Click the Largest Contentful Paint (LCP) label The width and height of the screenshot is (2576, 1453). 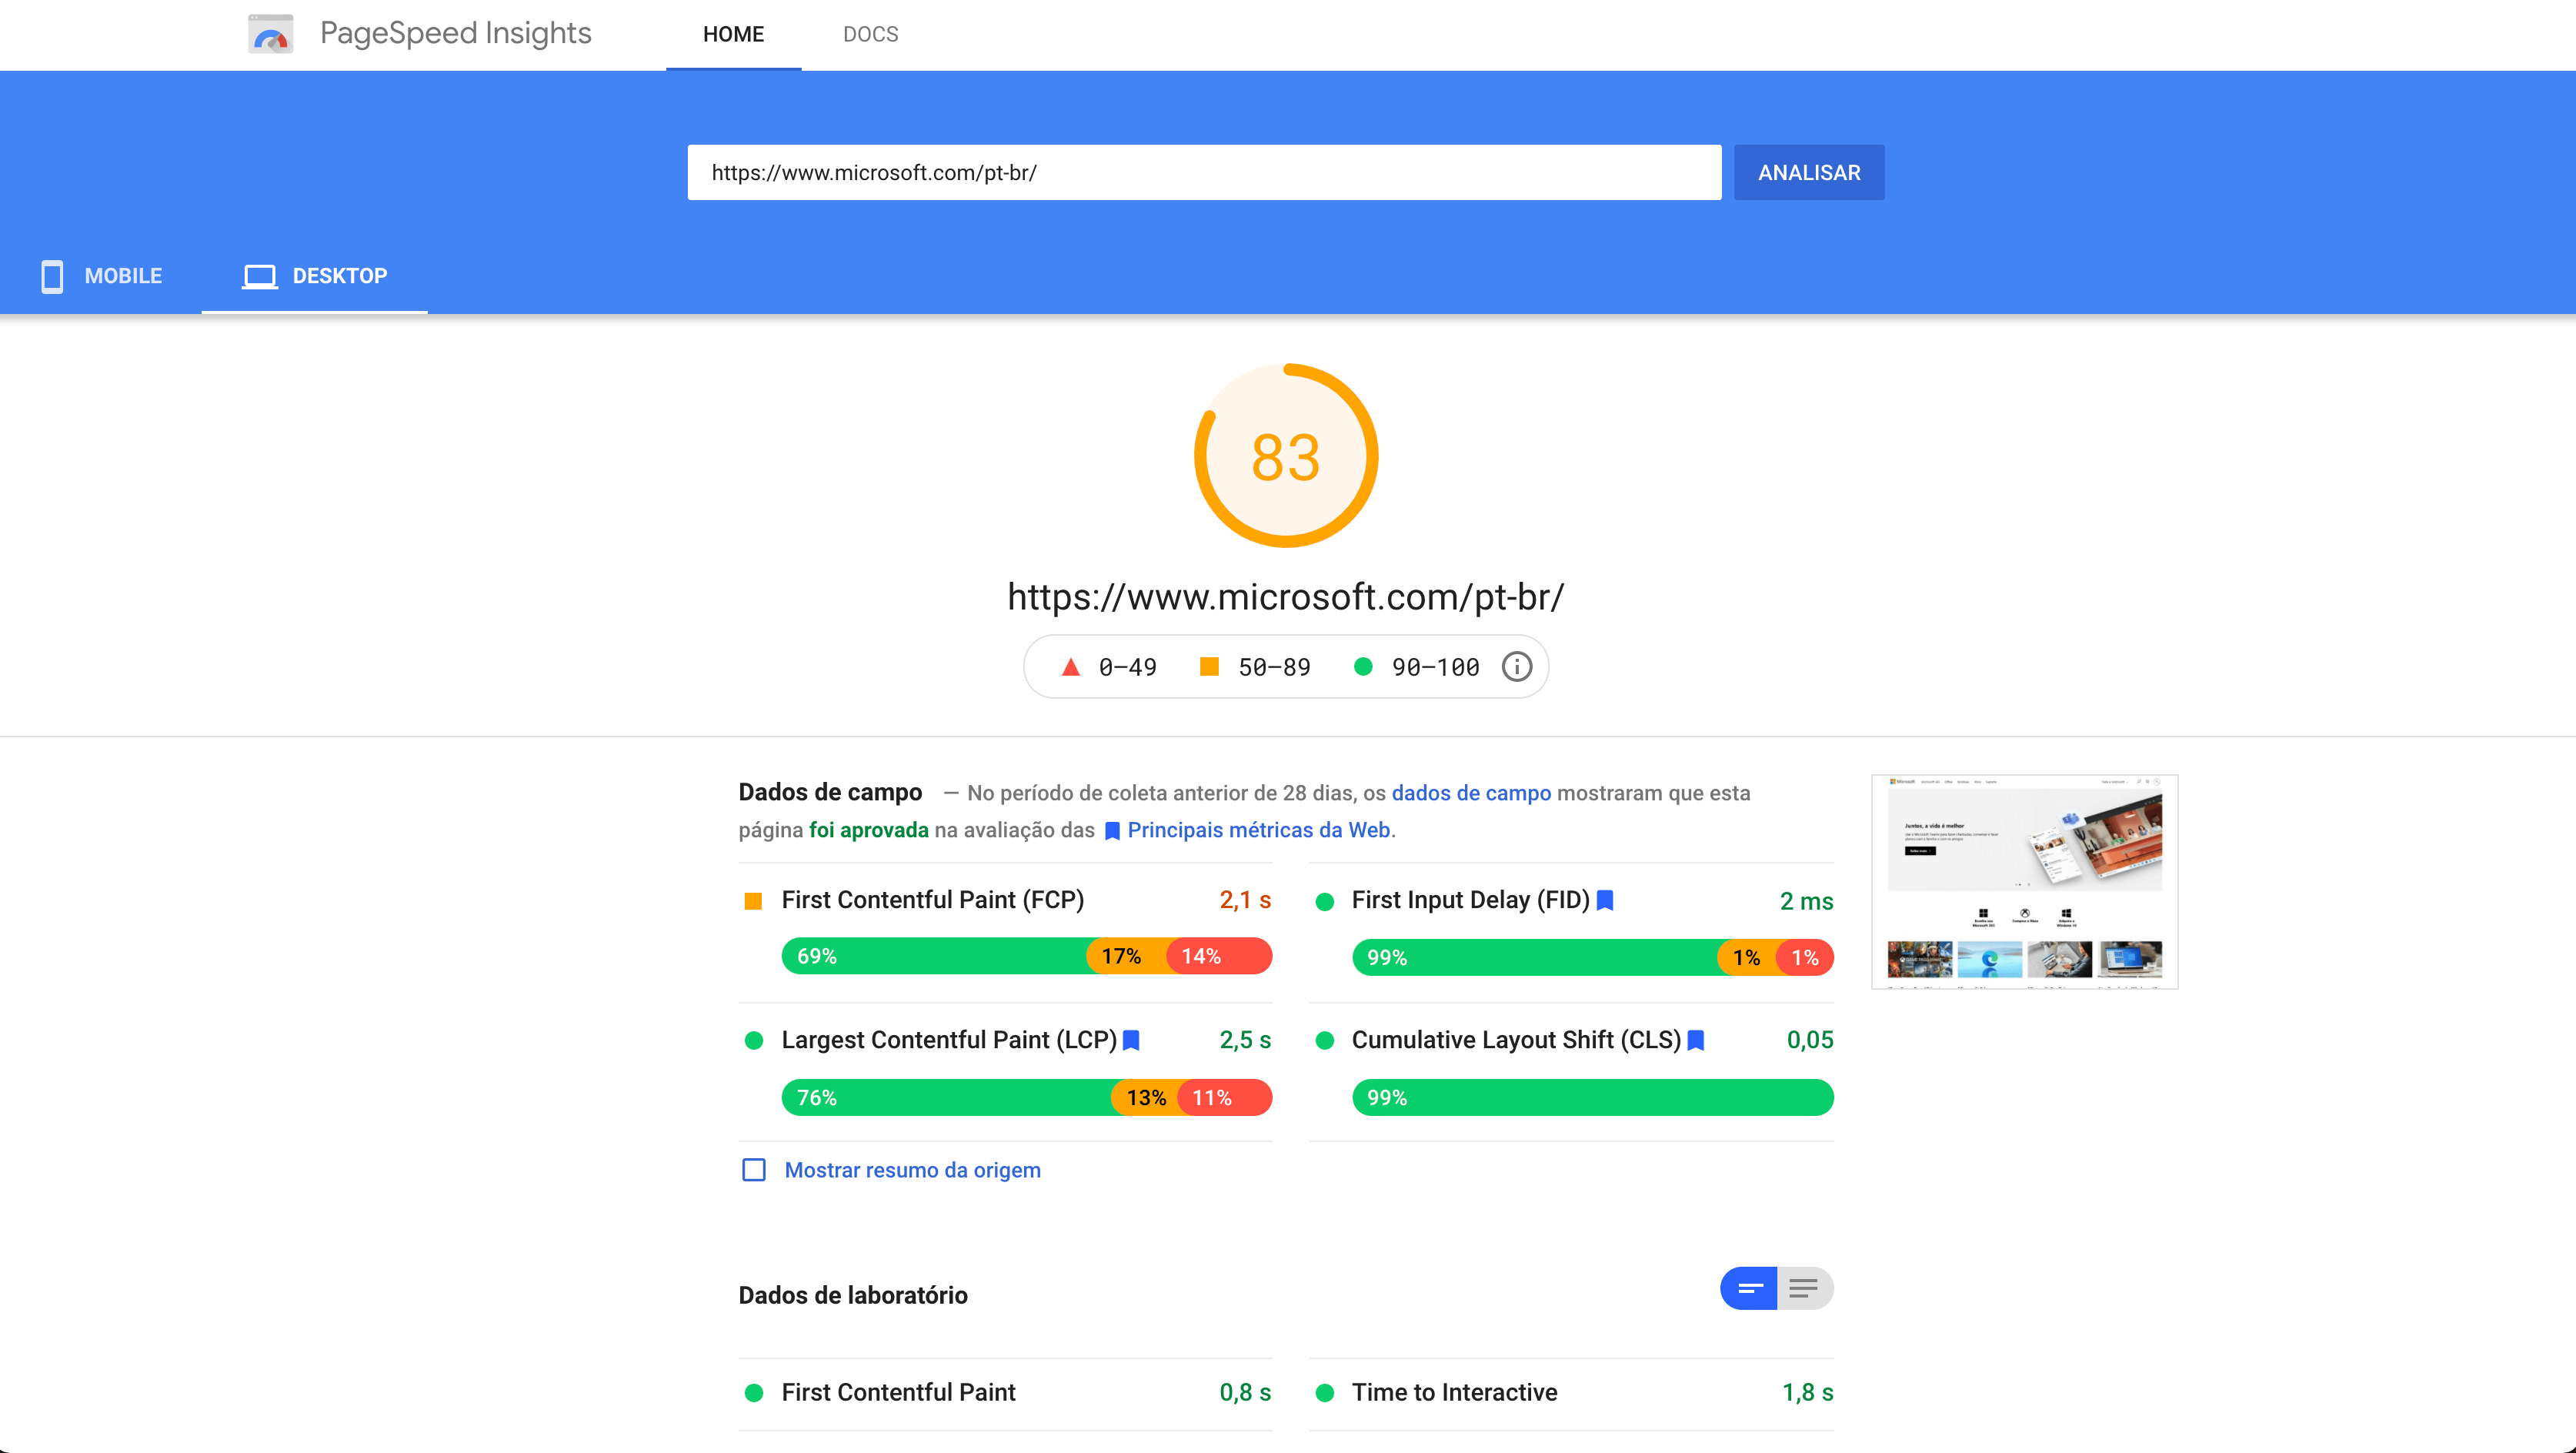point(949,1040)
